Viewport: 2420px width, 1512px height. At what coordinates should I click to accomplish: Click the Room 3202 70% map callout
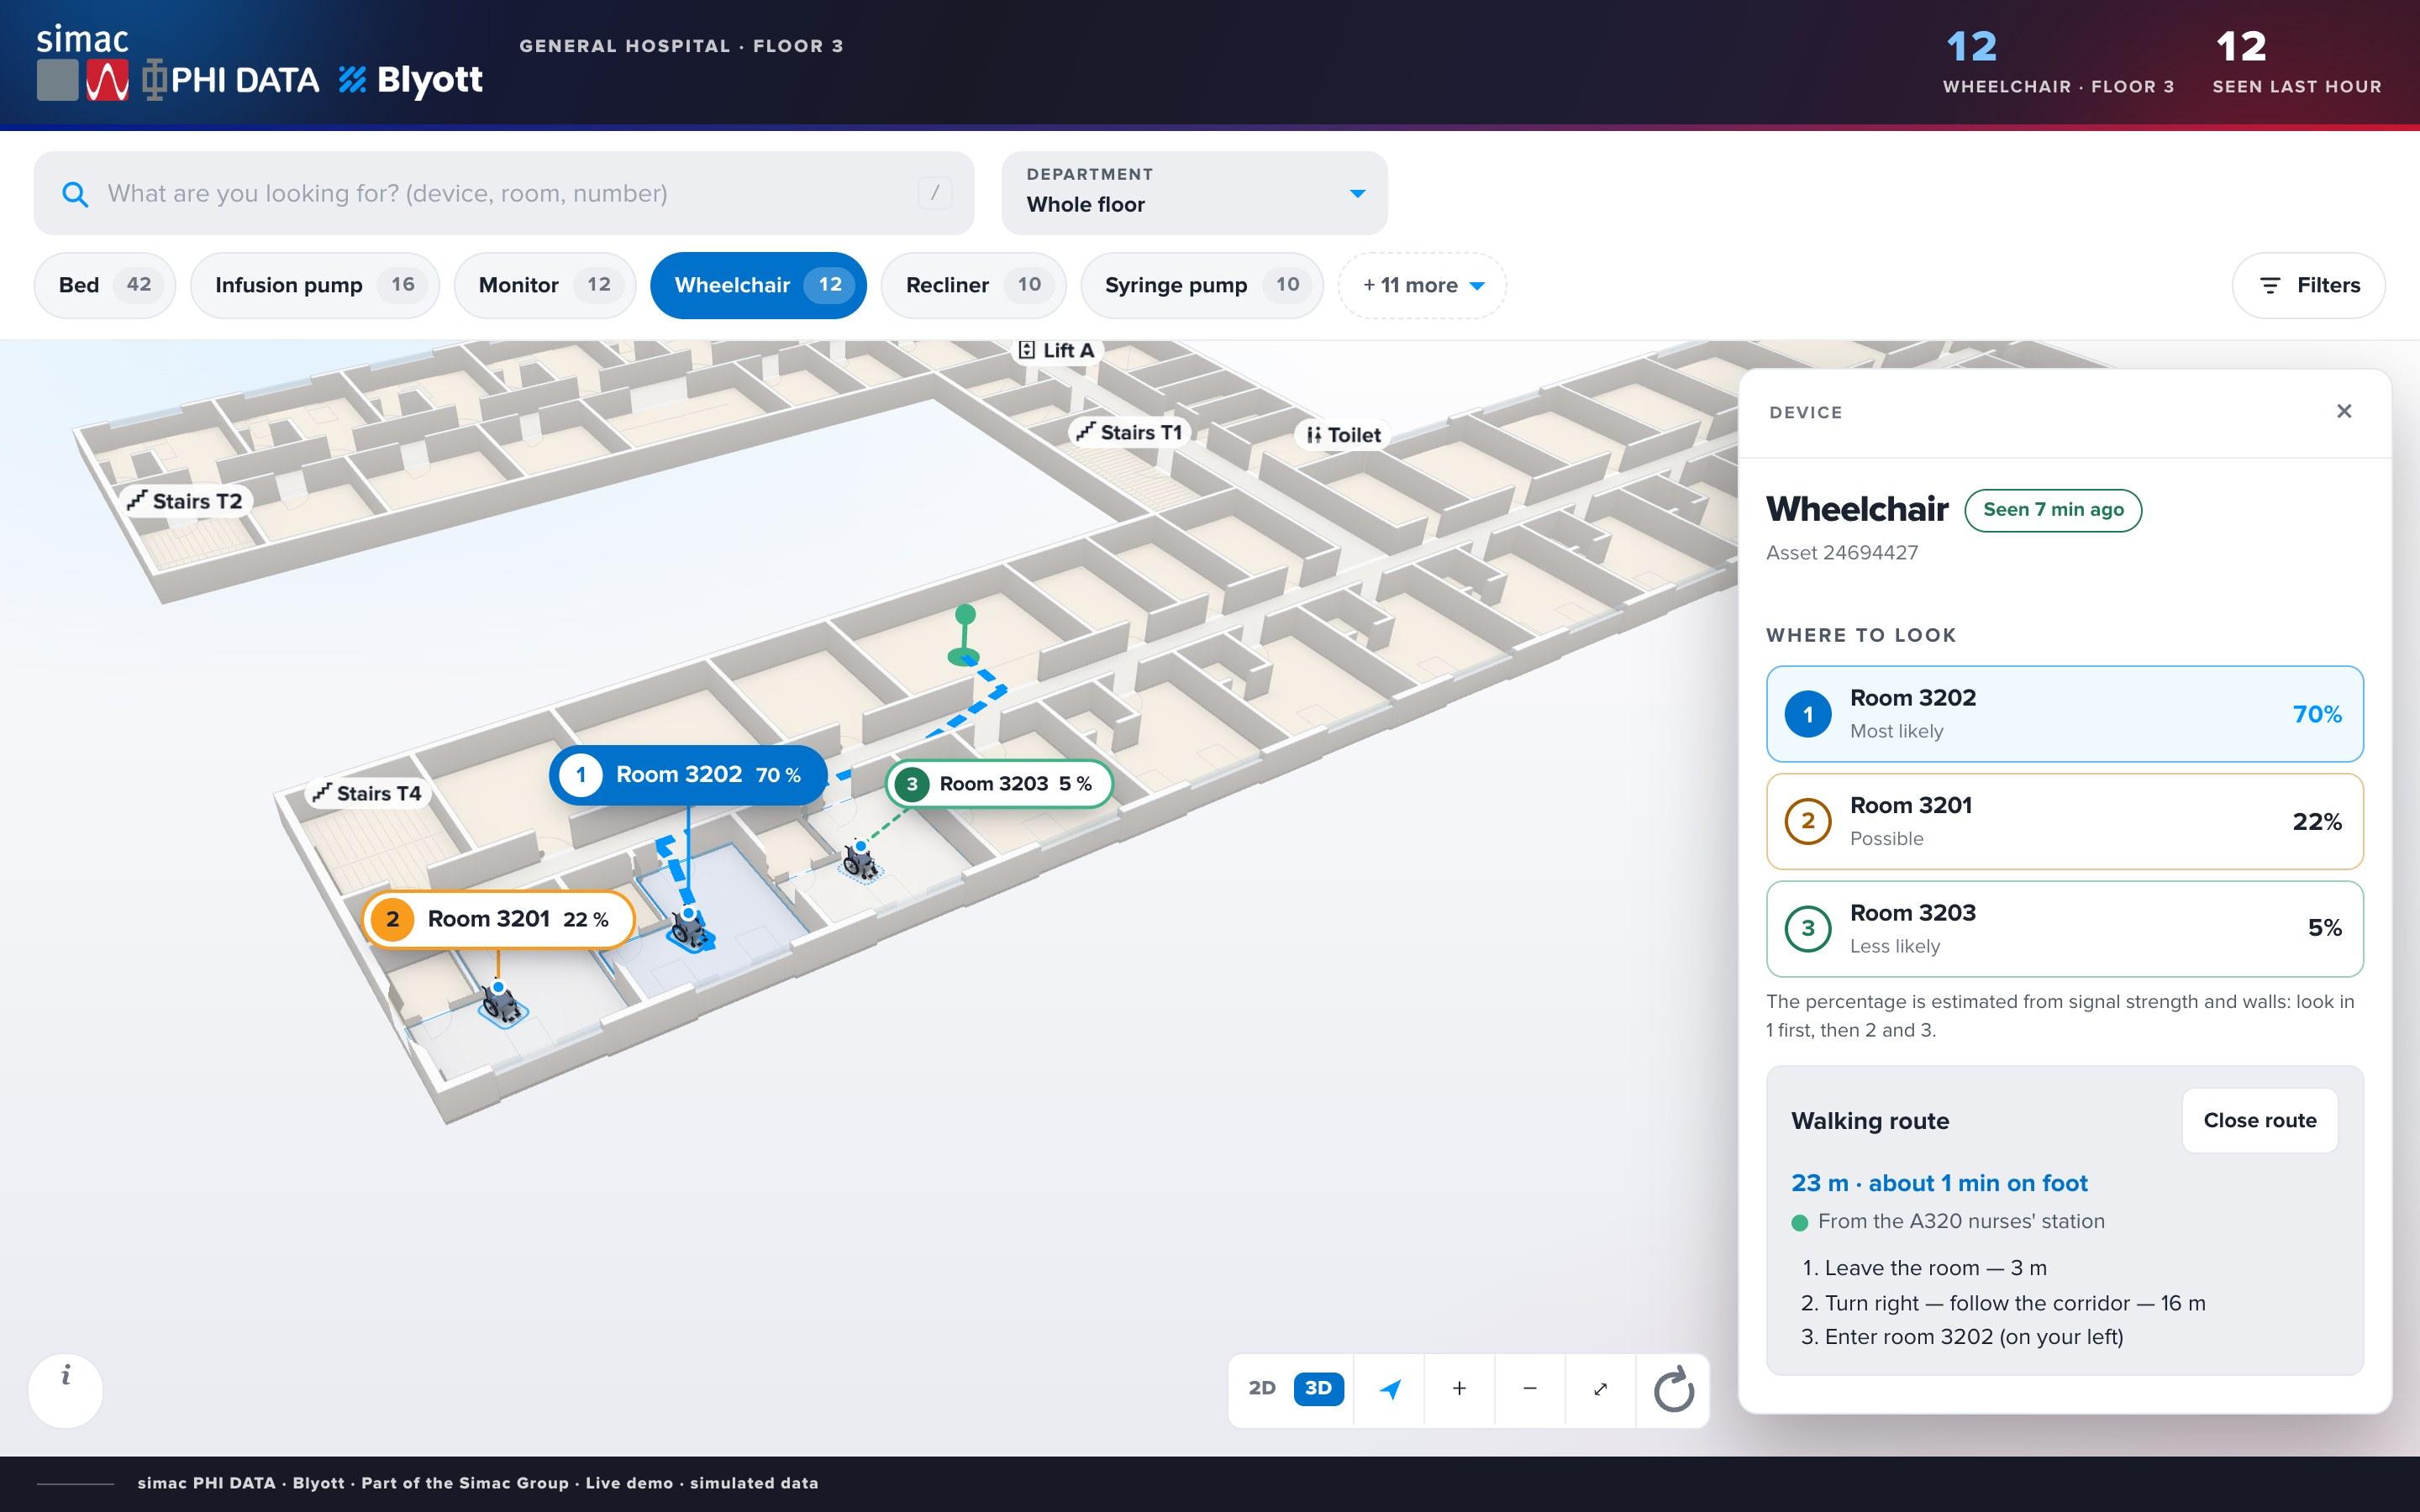click(x=688, y=775)
